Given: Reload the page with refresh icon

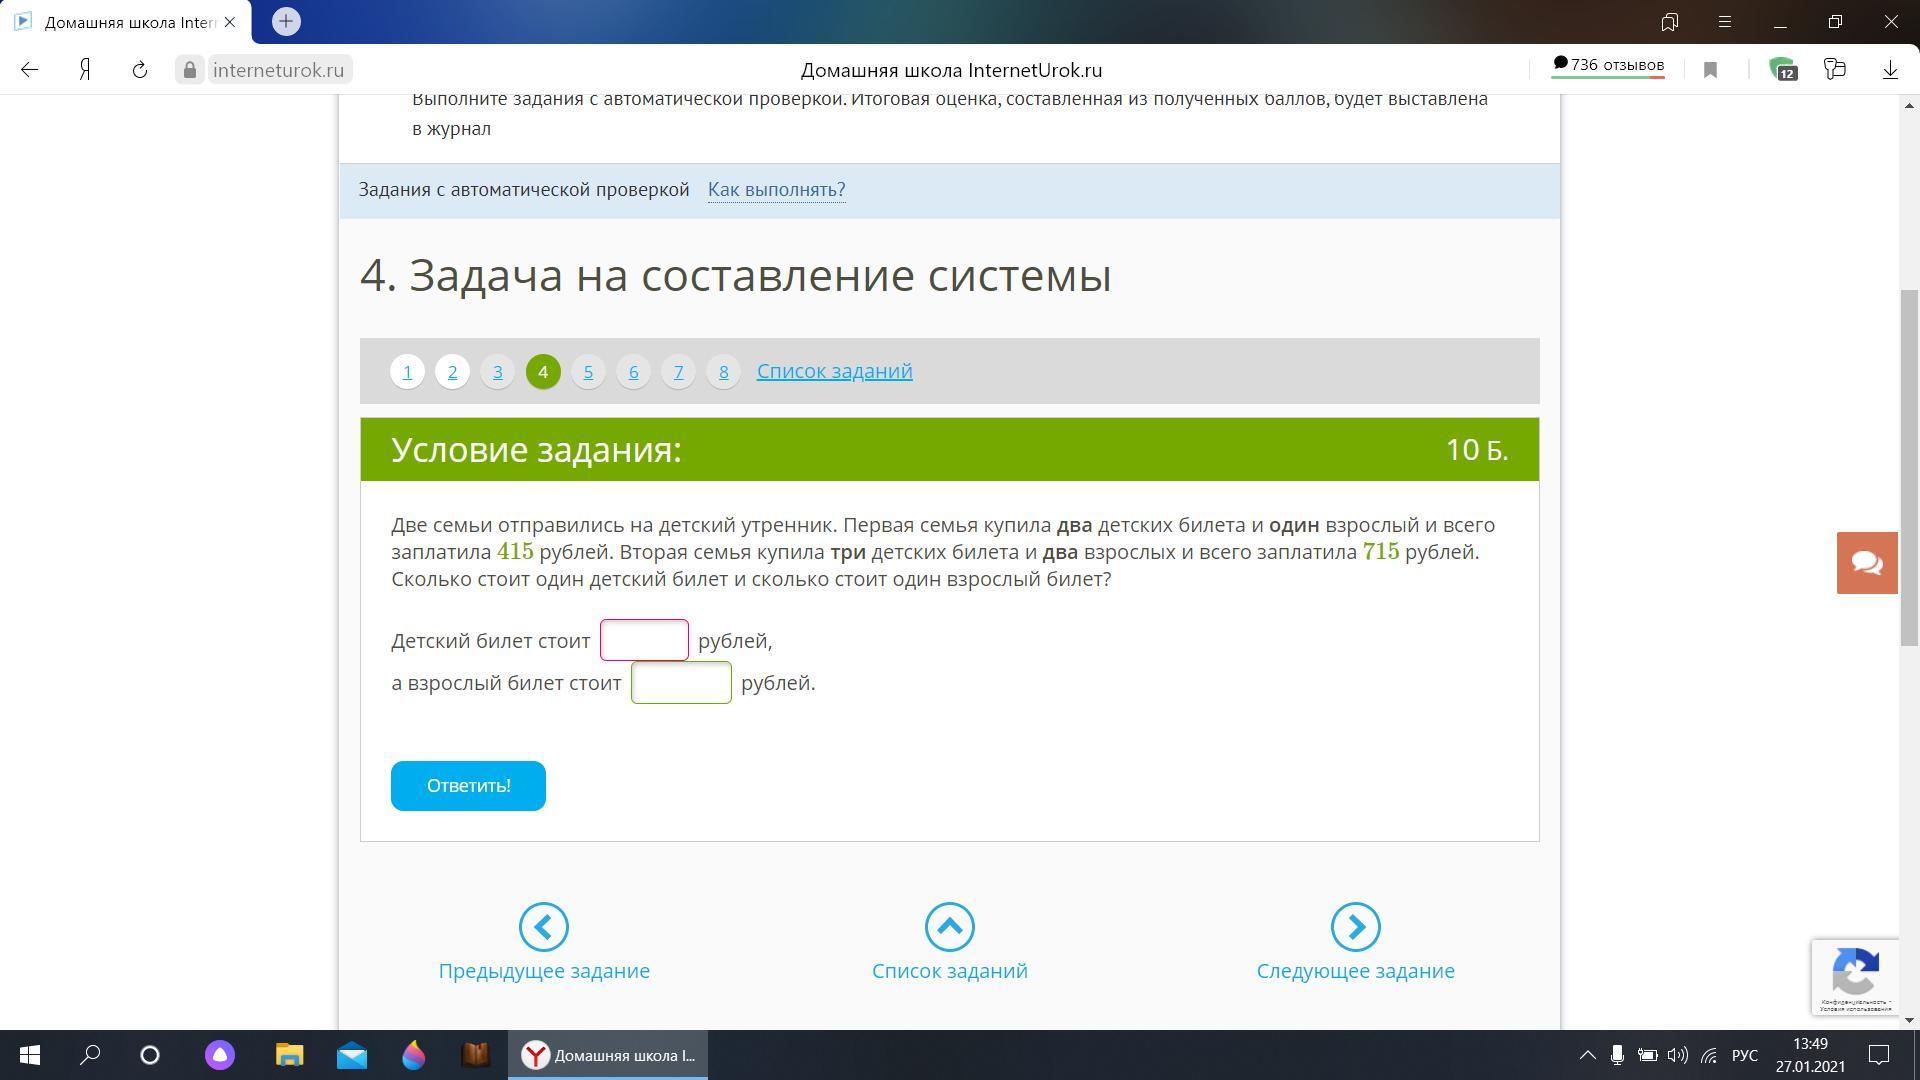Looking at the screenshot, I should click(140, 70).
